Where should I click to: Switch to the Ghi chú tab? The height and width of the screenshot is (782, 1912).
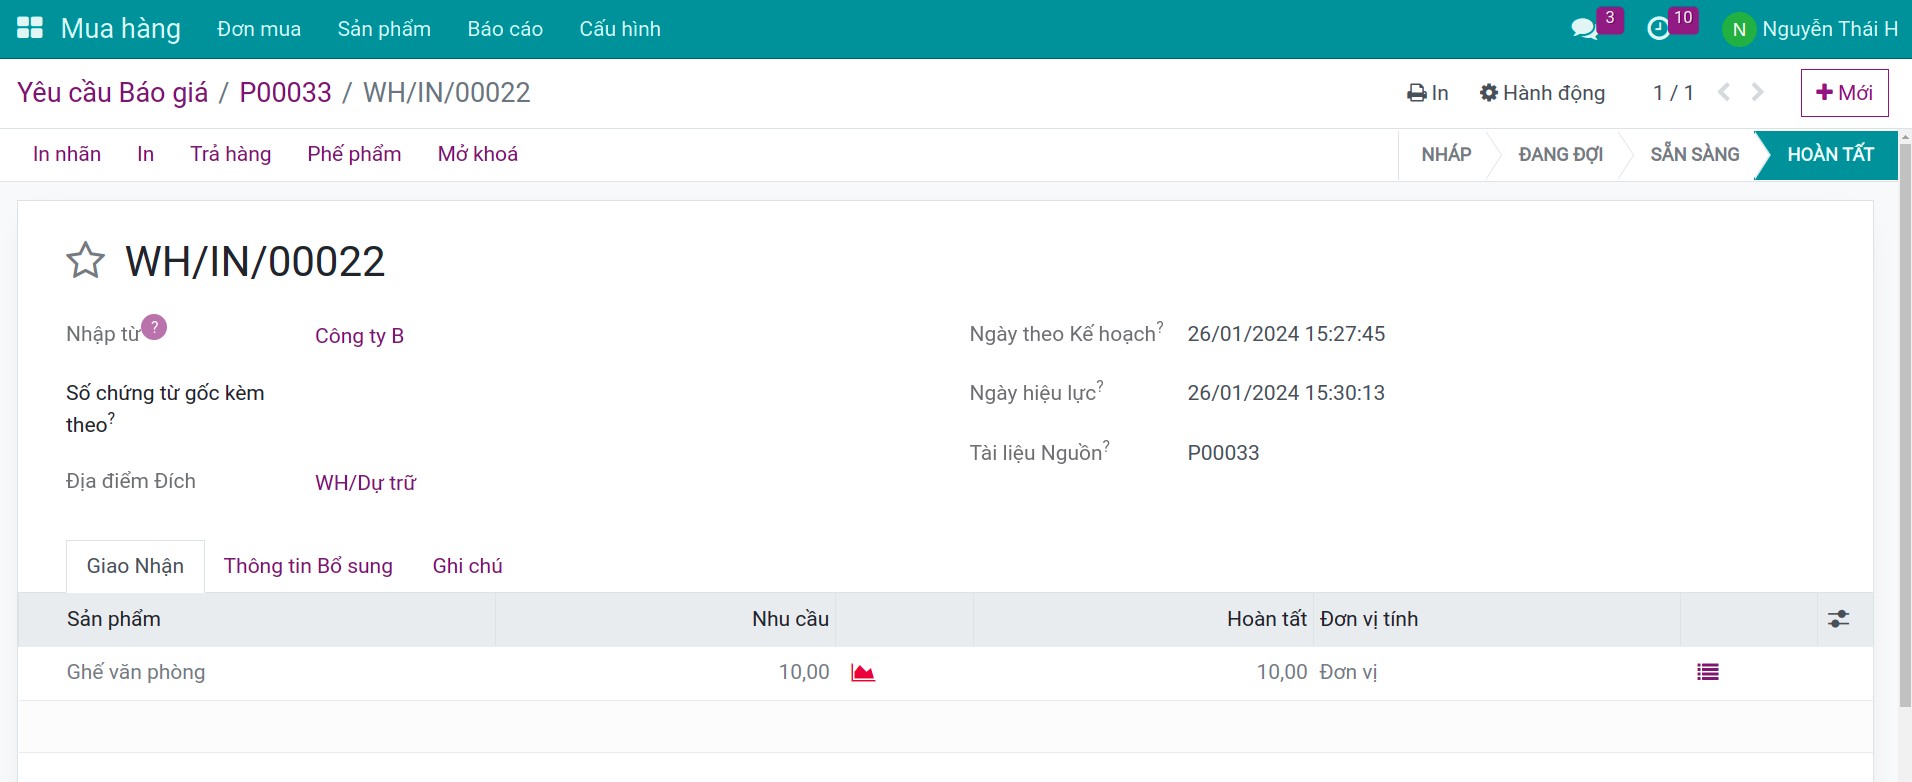pos(467,566)
